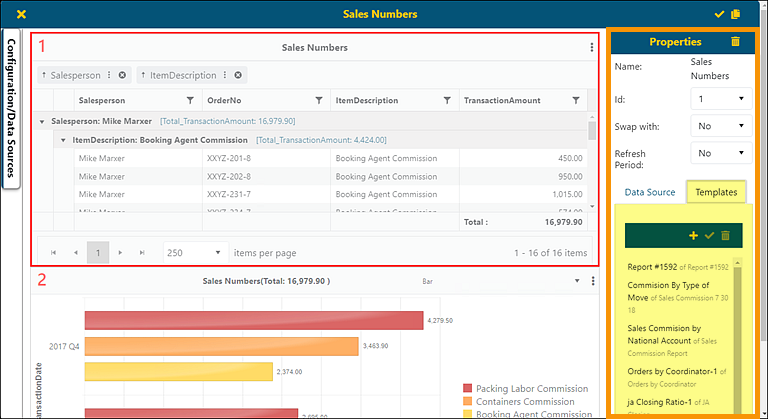Filter the Salesperson column
Screen dimensions: 768x419
(190, 100)
